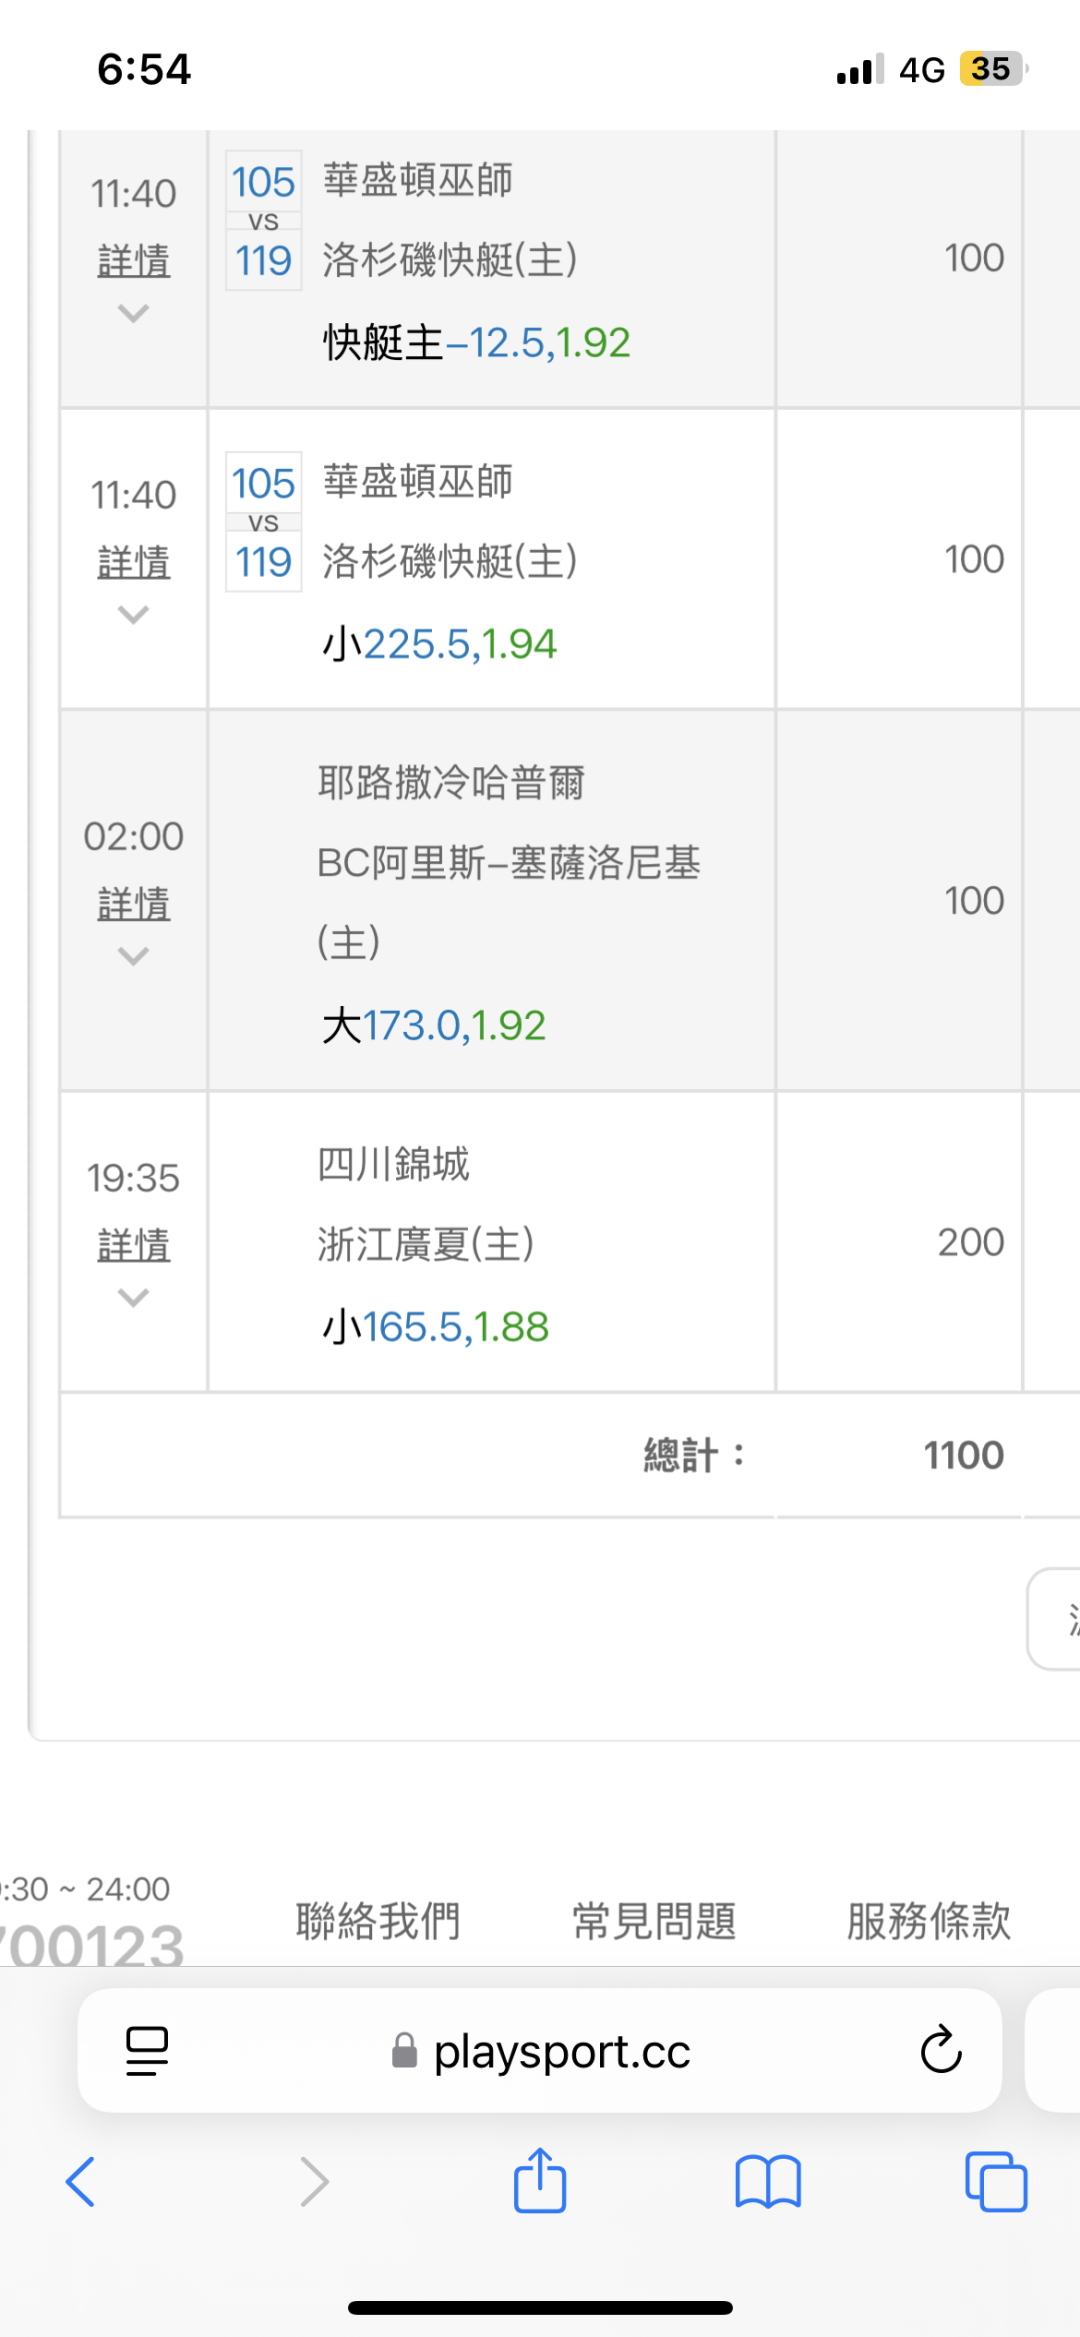
Task: Open 詳情 link for 02:00 game
Action: click(133, 904)
